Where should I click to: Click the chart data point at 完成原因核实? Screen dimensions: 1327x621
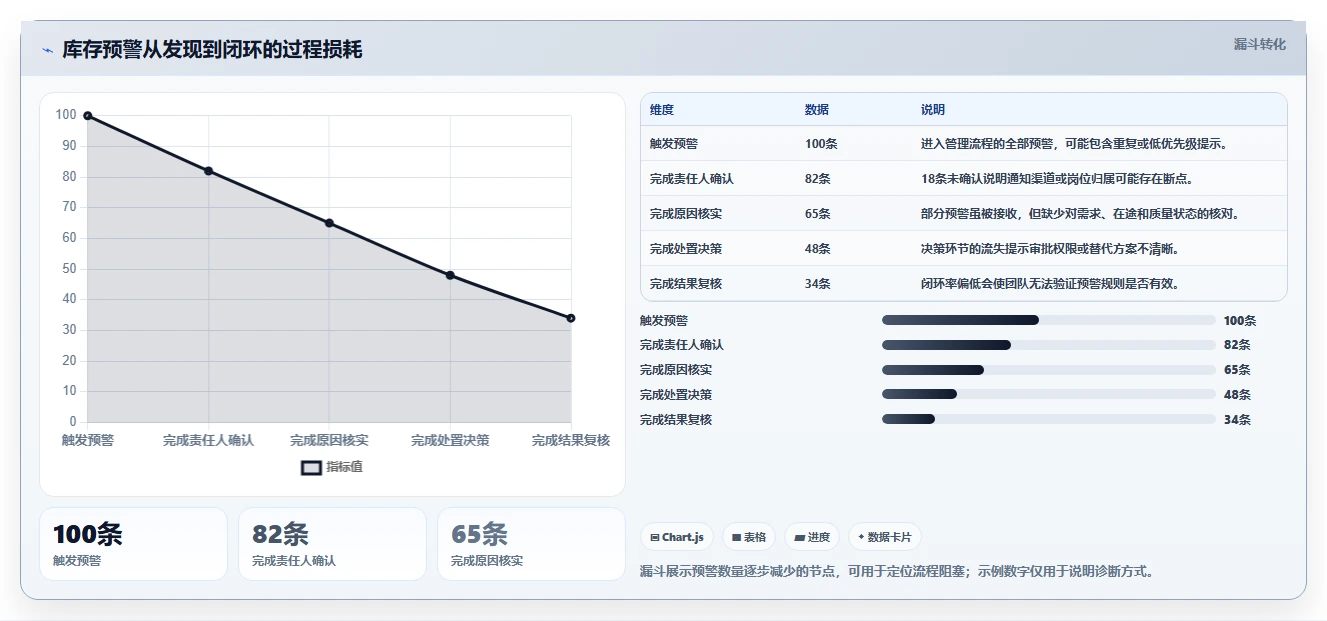pyautogui.click(x=329, y=223)
